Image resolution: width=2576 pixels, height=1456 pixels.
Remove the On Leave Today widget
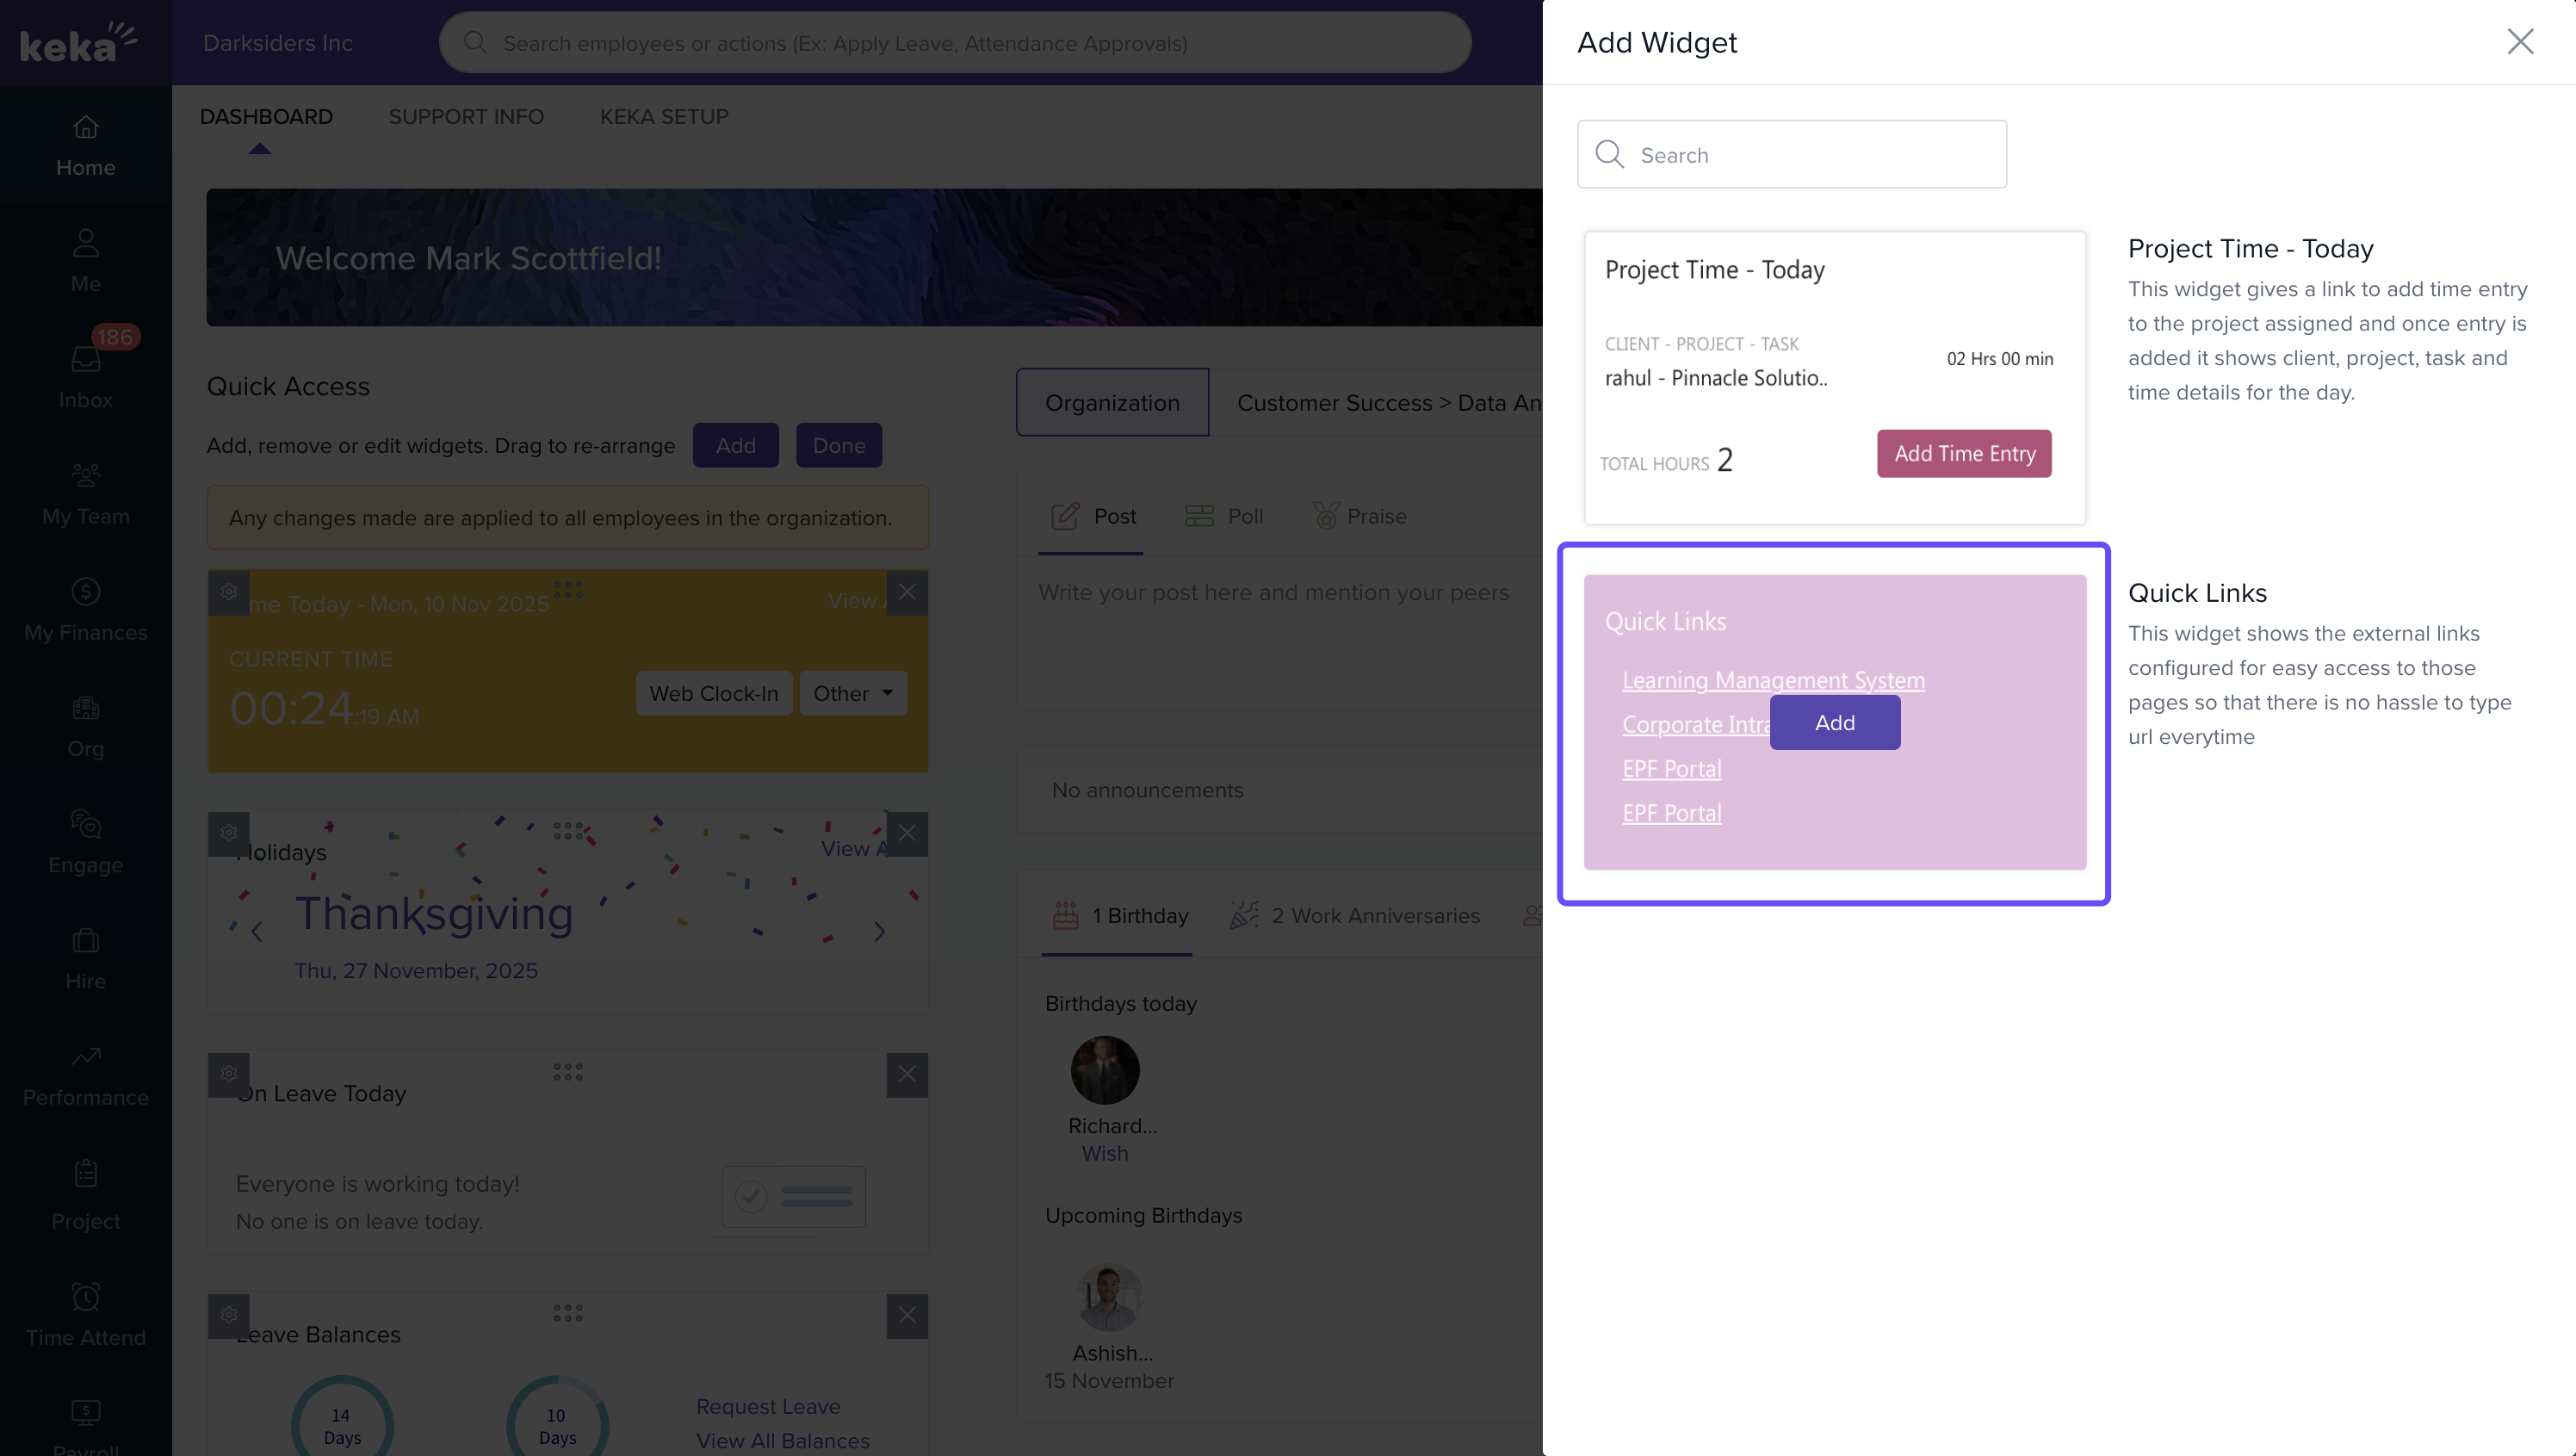coord(907,1075)
